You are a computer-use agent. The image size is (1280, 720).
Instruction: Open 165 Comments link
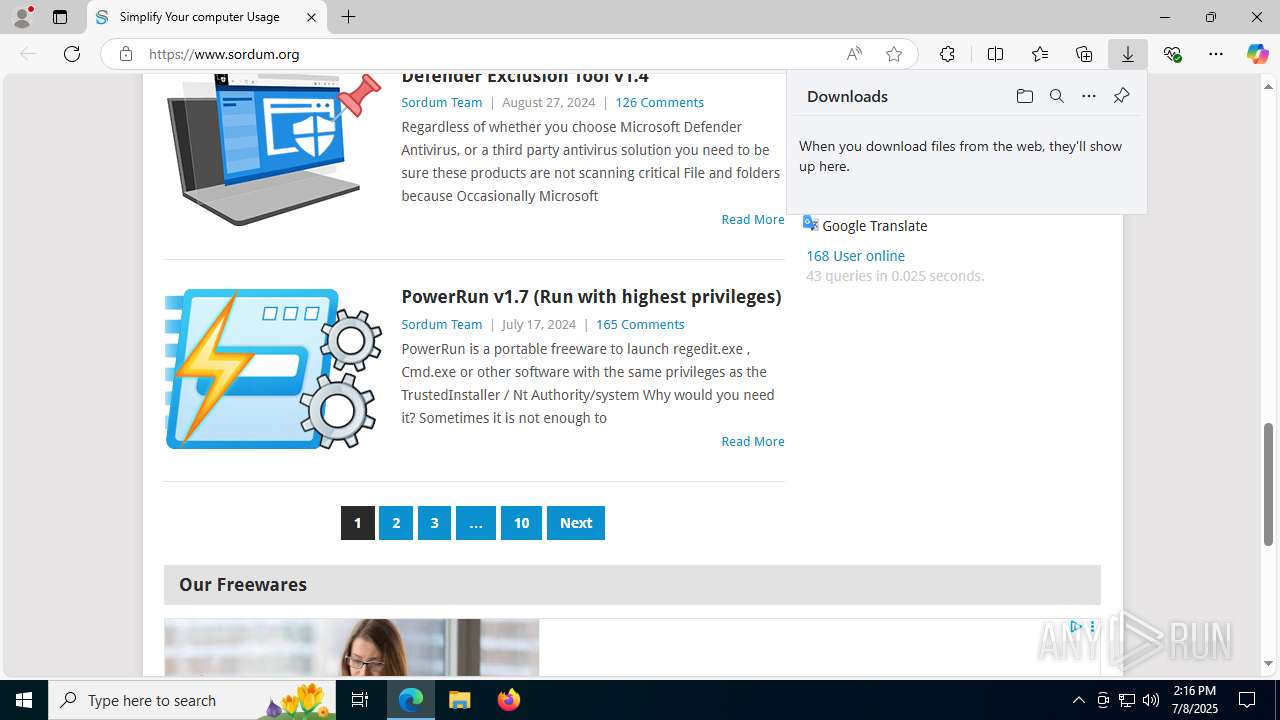coord(640,324)
